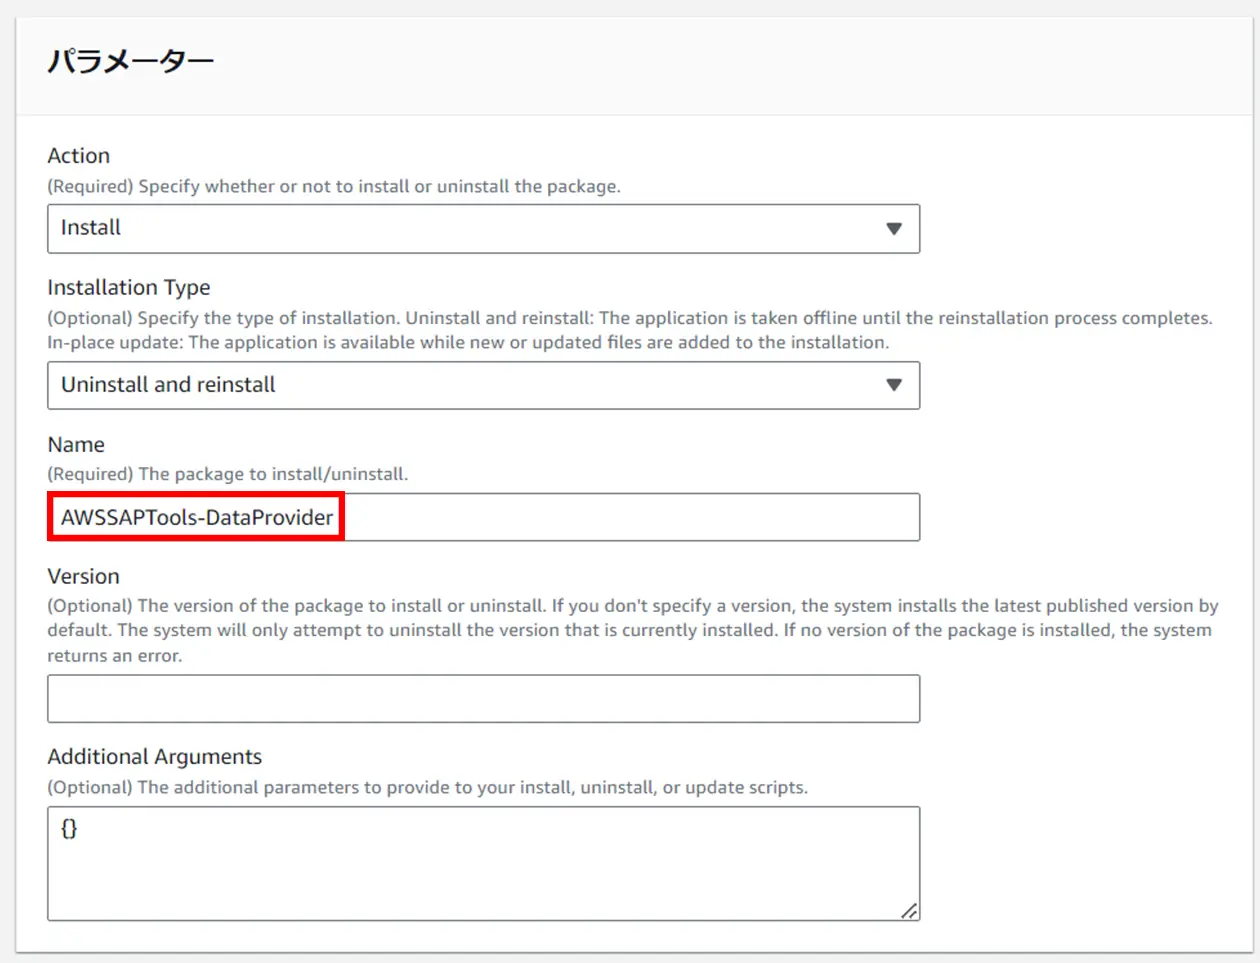This screenshot has width=1260, height=963.
Task: Click the empty Version input field
Action: click(483, 699)
